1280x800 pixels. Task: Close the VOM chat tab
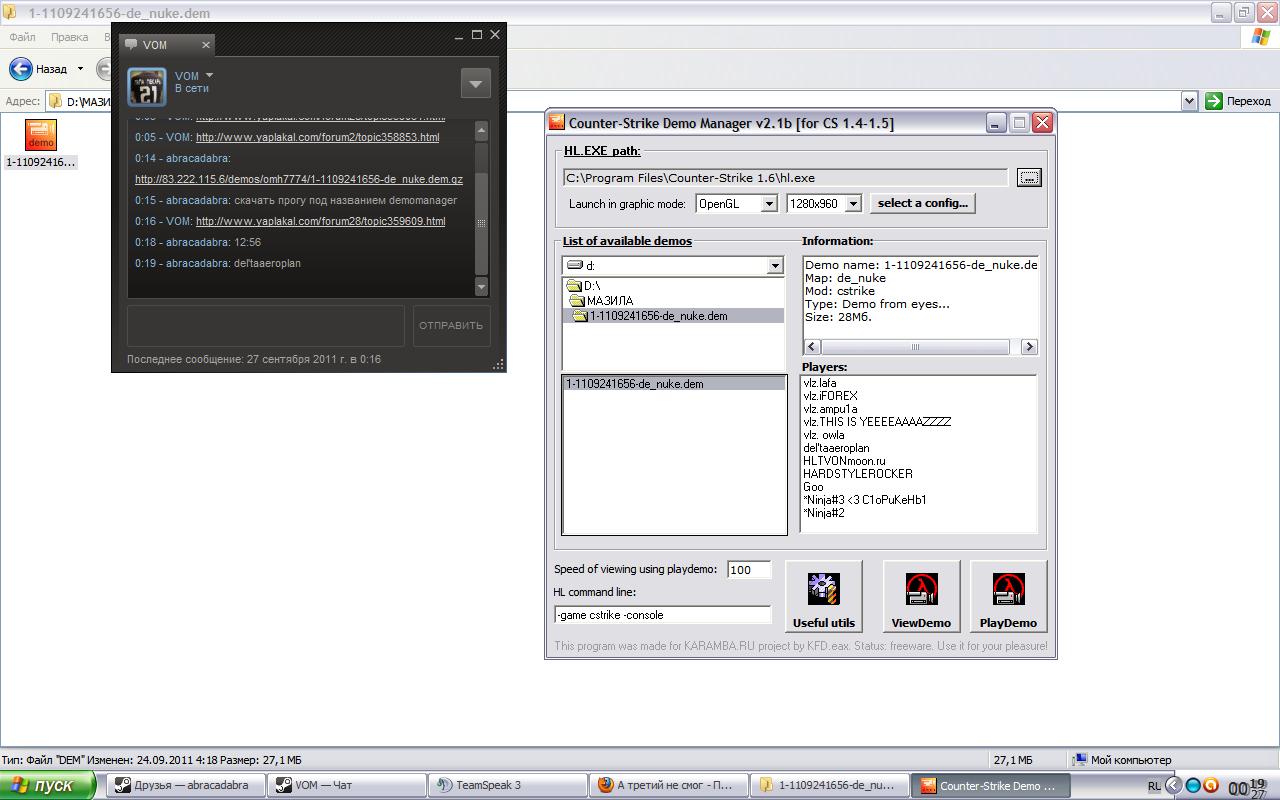pos(206,45)
